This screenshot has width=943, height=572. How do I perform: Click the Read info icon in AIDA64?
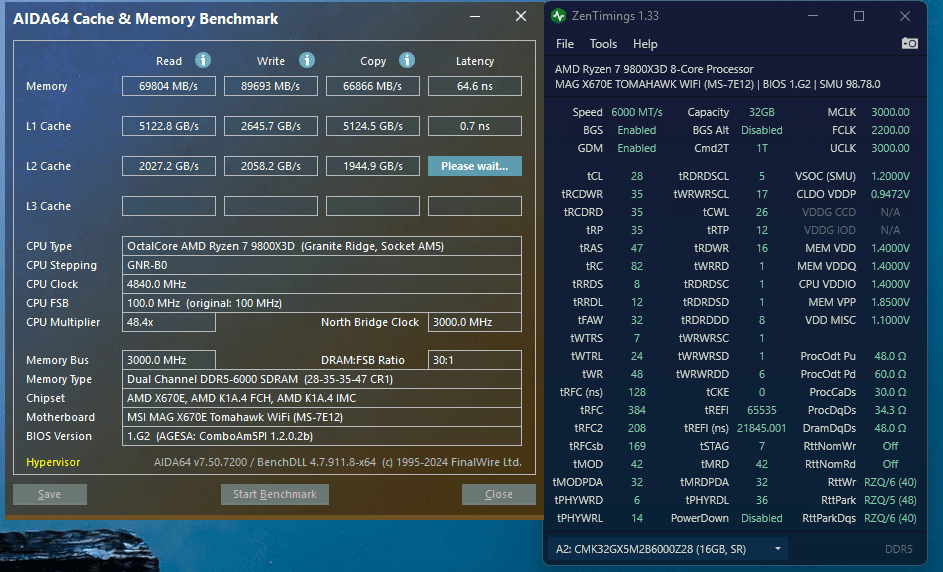[203, 60]
